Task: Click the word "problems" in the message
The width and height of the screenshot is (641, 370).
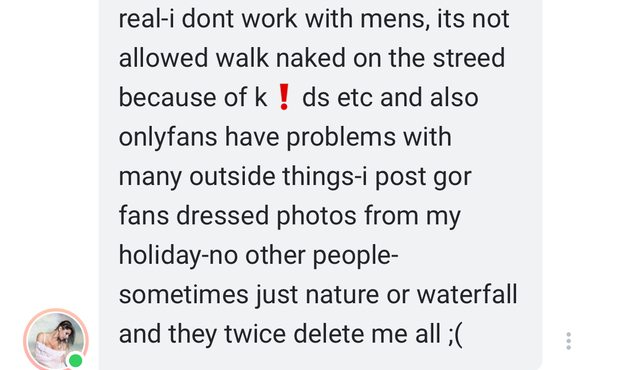Action: tap(341, 137)
